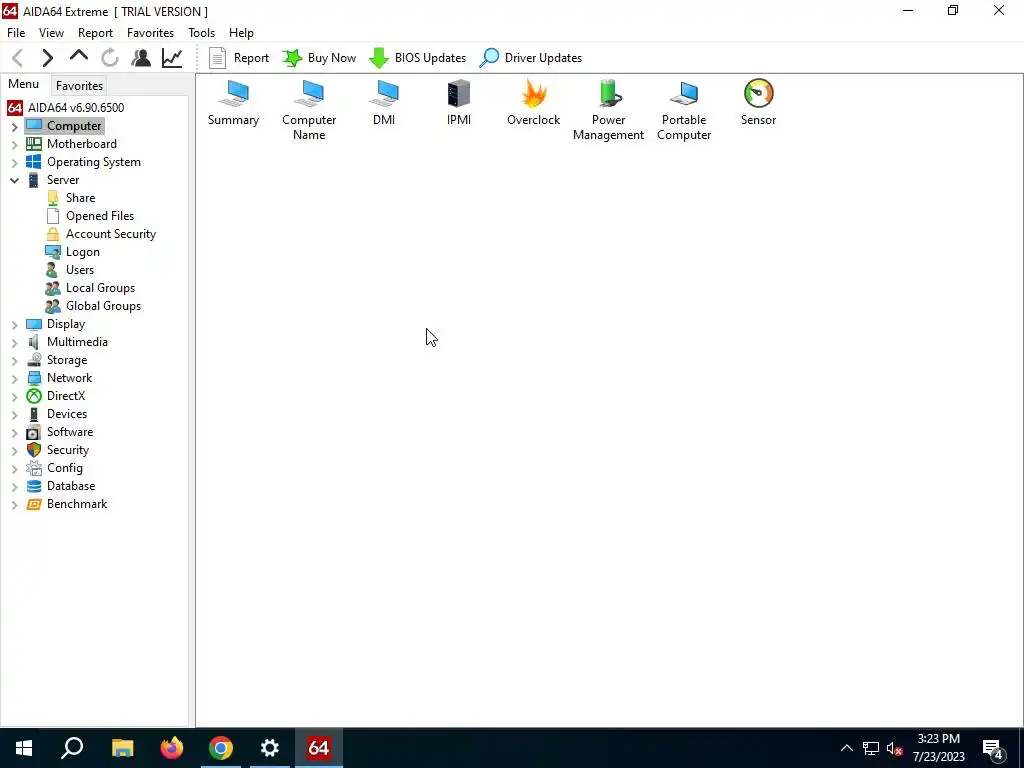Image resolution: width=1024 pixels, height=768 pixels.
Task: Open the Help menu
Action: (x=241, y=33)
